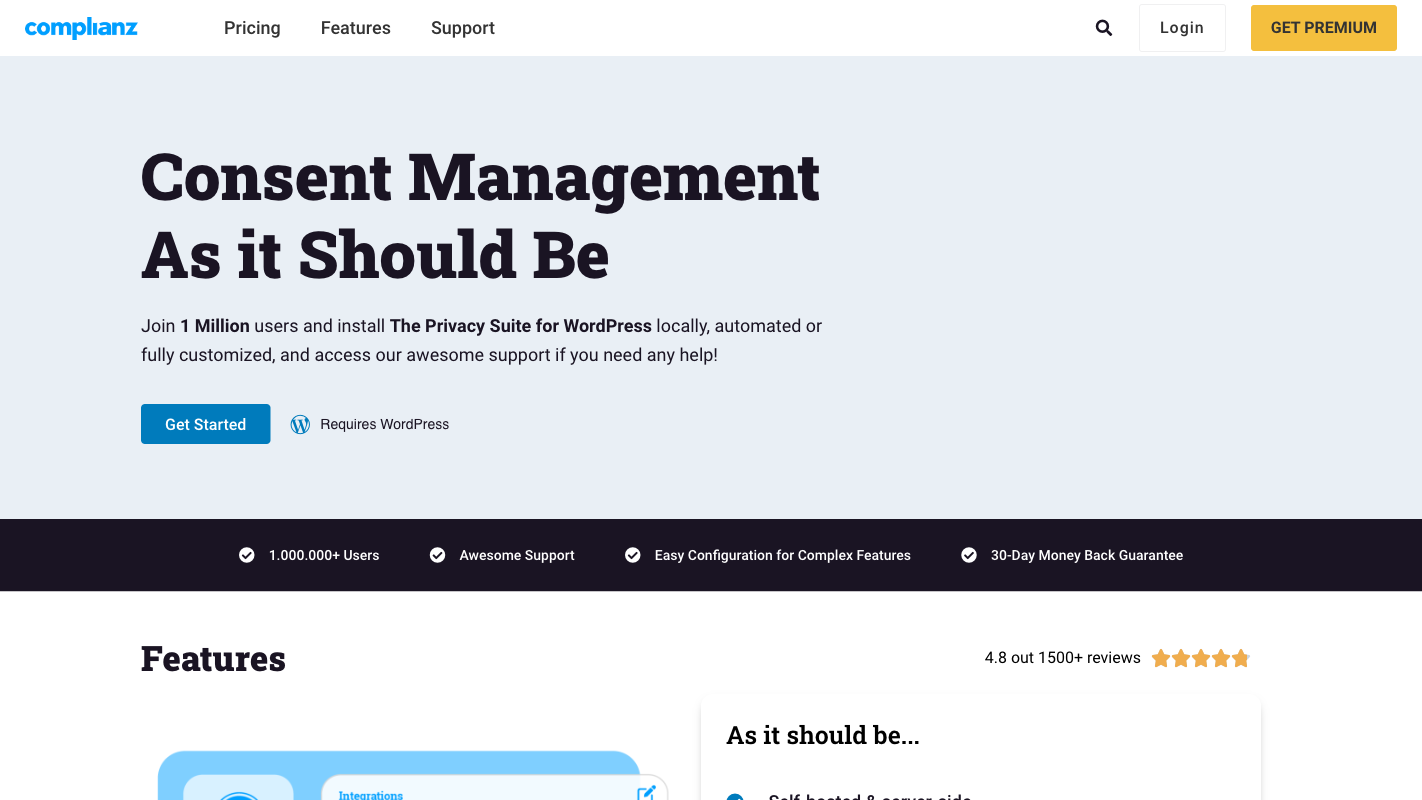Click the Get Started button
Screen dimensions: 1422x800
pos(206,424)
